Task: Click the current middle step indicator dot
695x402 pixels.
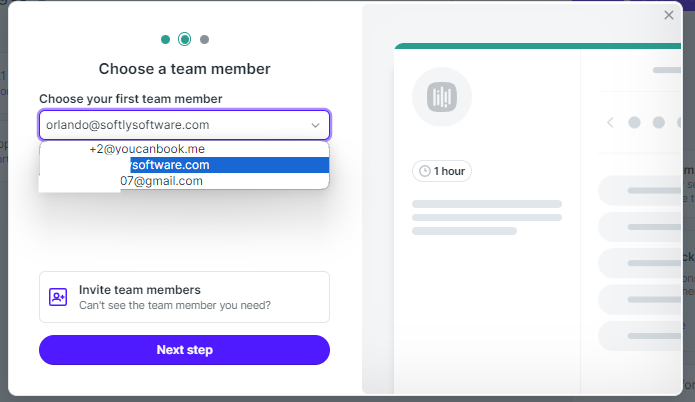Action: (x=185, y=40)
